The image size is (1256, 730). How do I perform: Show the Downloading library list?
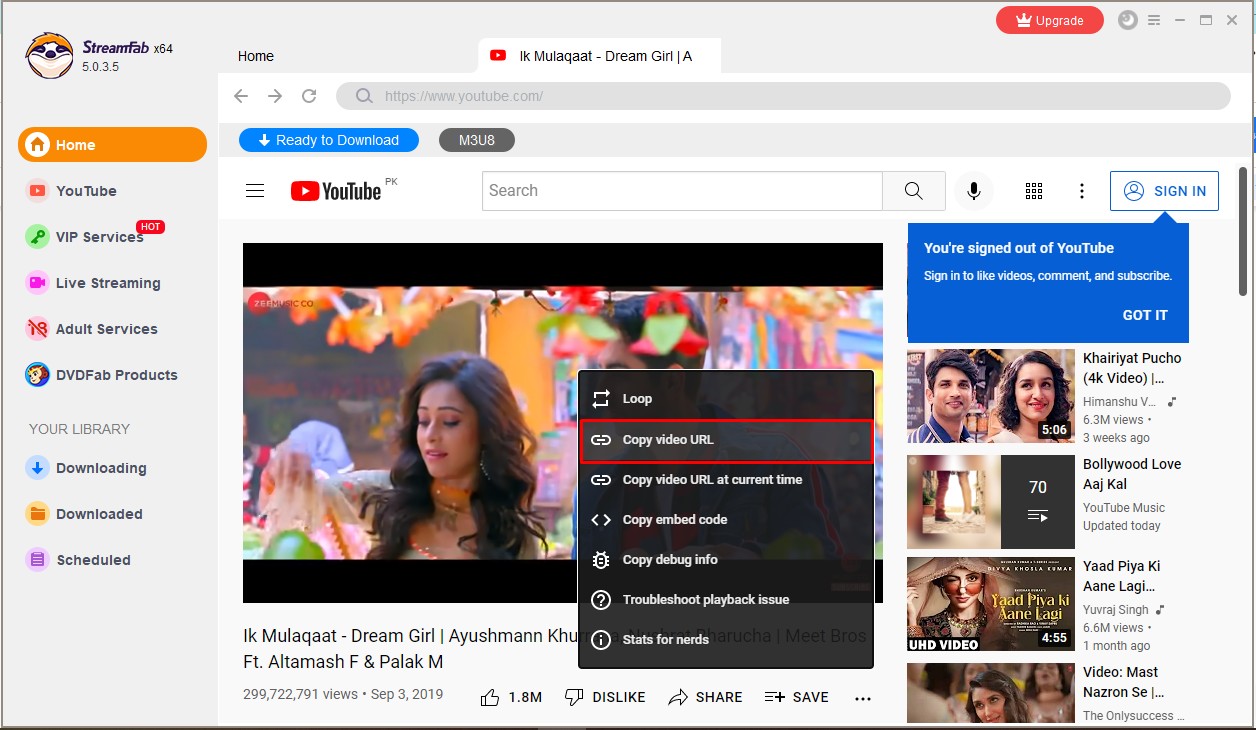tap(87, 468)
